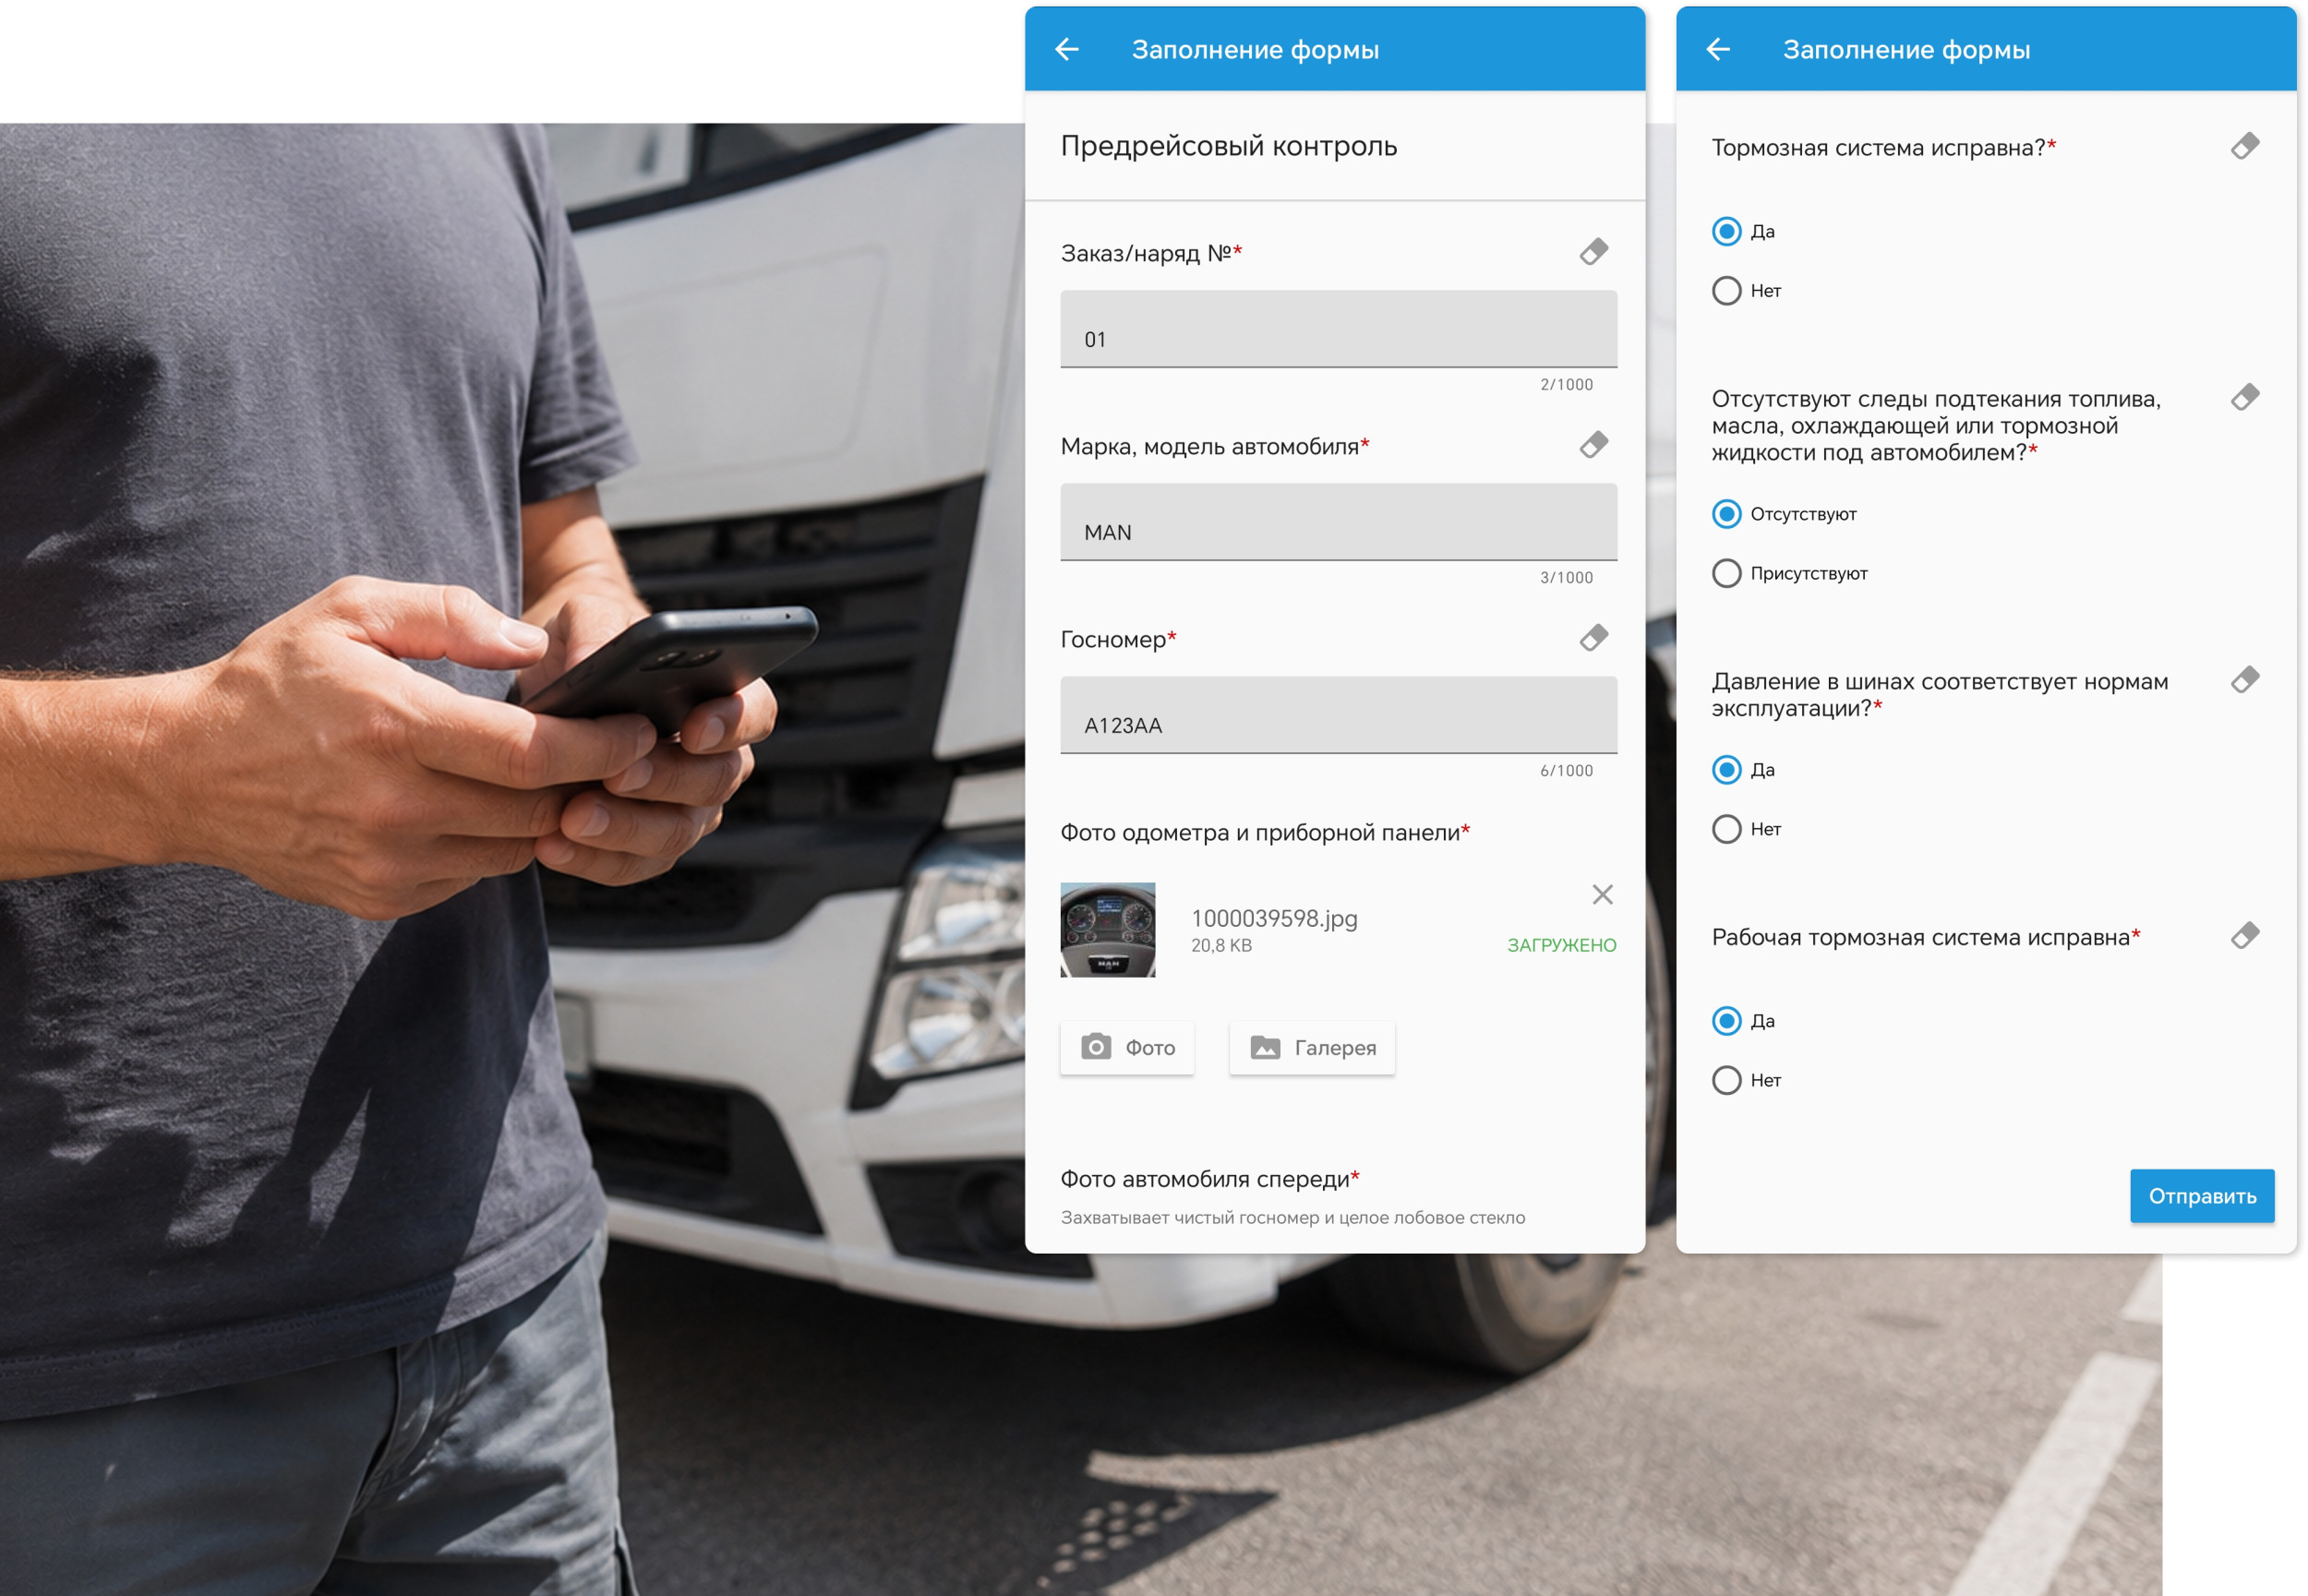
Task: Focus the Госномер input containing A123AA
Action: pos(1339,715)
